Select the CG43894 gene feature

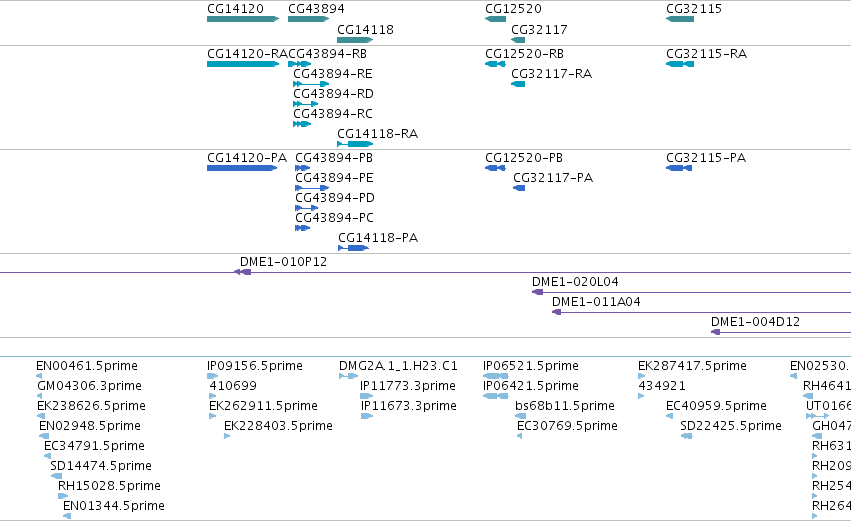308,19
